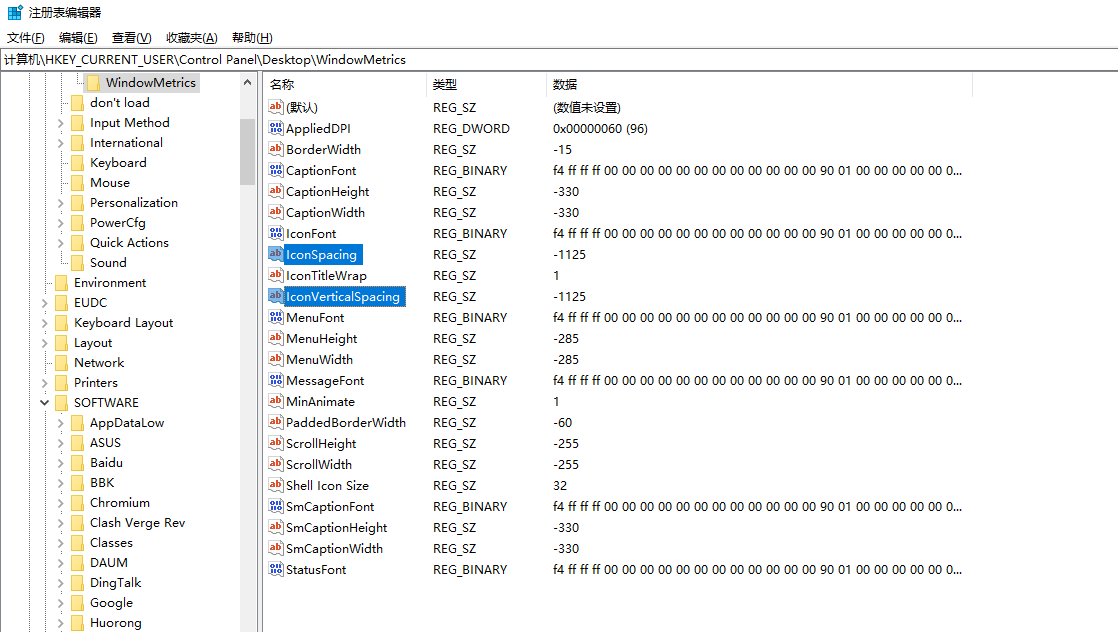Click the SmCaptionFont binary icon

pyautogui.click(x=276, y=506)
